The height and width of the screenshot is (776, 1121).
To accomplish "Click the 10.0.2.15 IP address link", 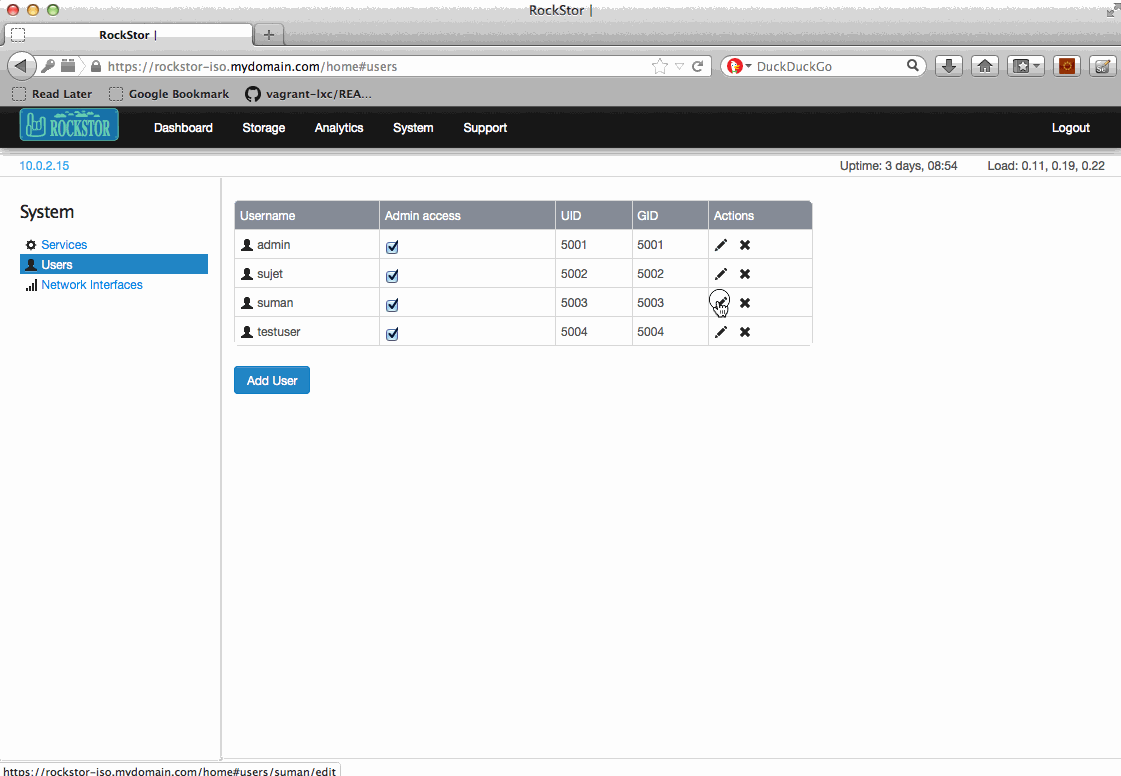I will tap(44, 166).
